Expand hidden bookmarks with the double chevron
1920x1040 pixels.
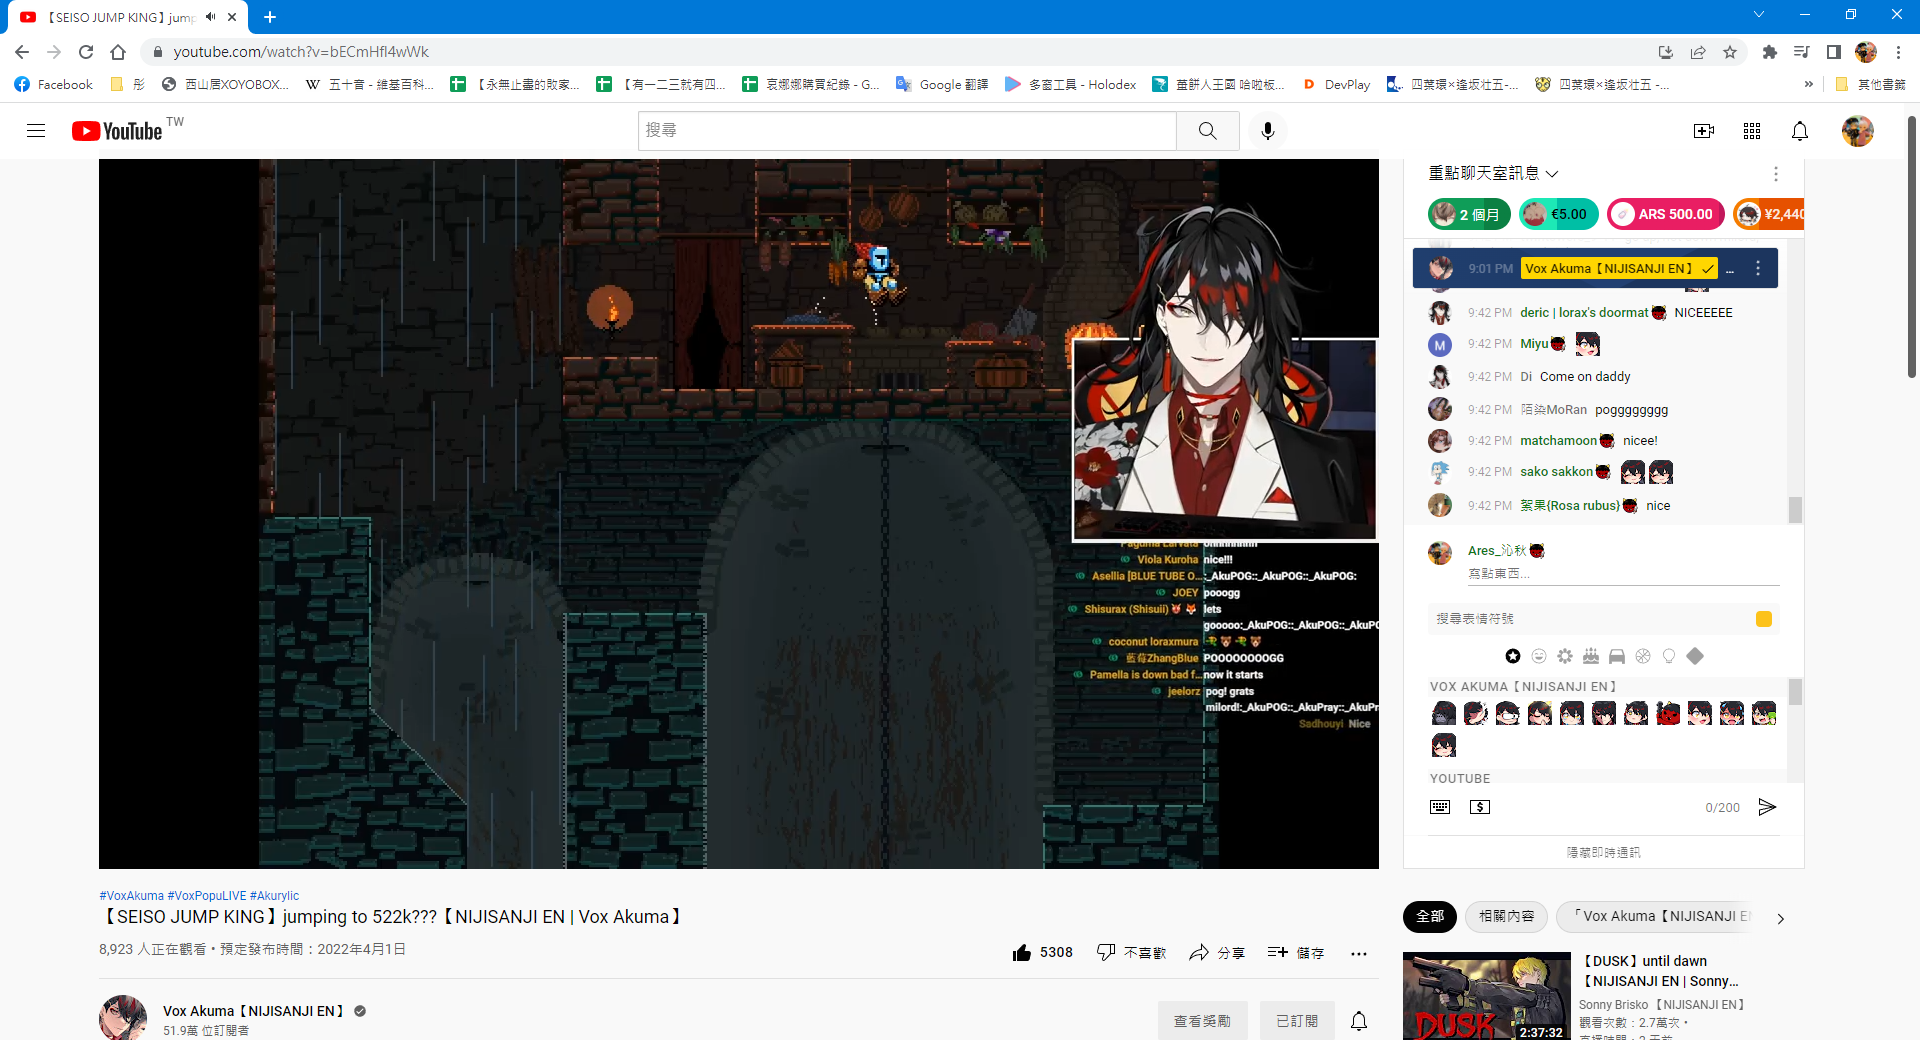(1808, 85)
